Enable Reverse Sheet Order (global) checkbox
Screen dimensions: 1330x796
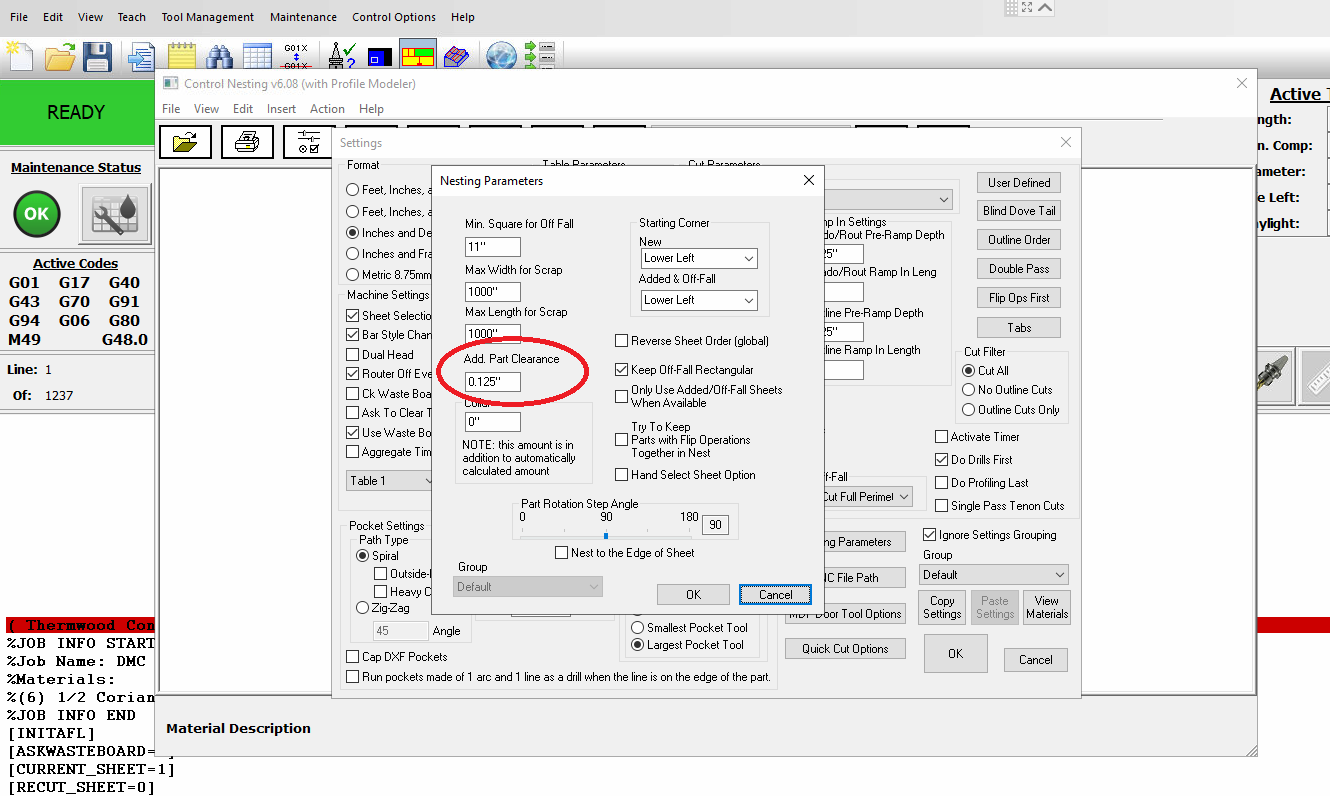point(622,341)
